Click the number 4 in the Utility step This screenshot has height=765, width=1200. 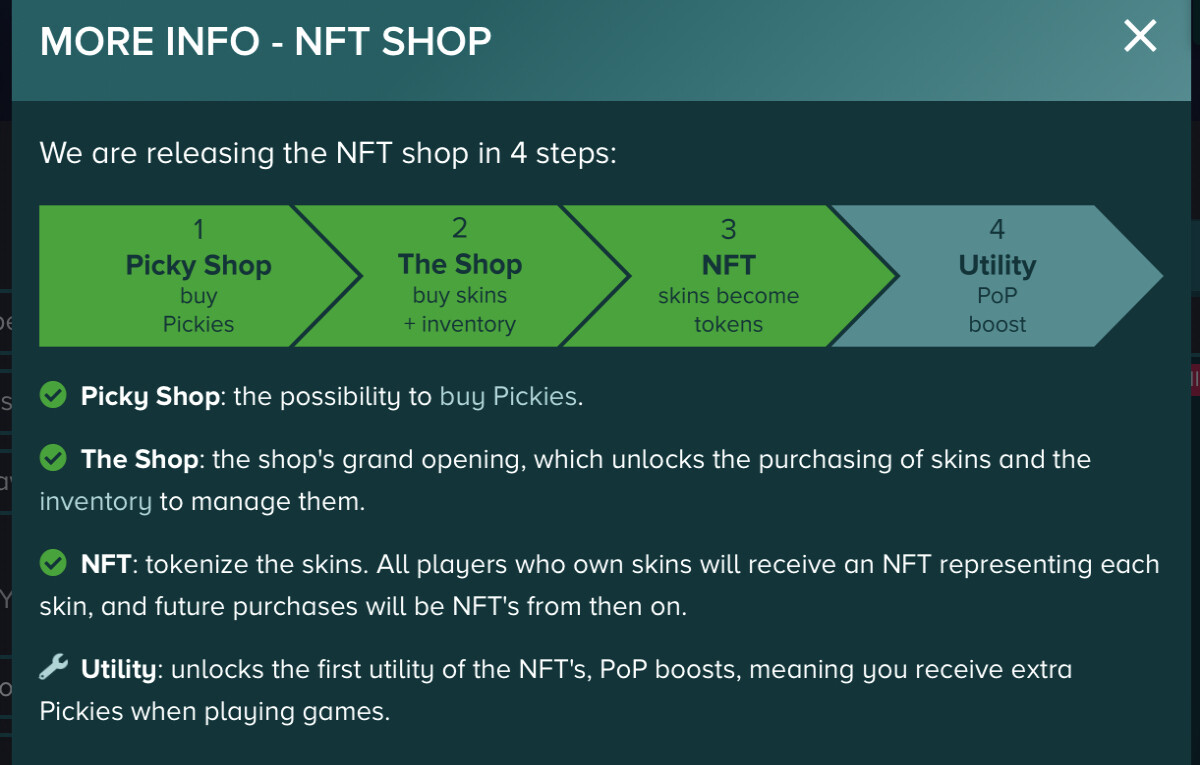coord(997,229)
